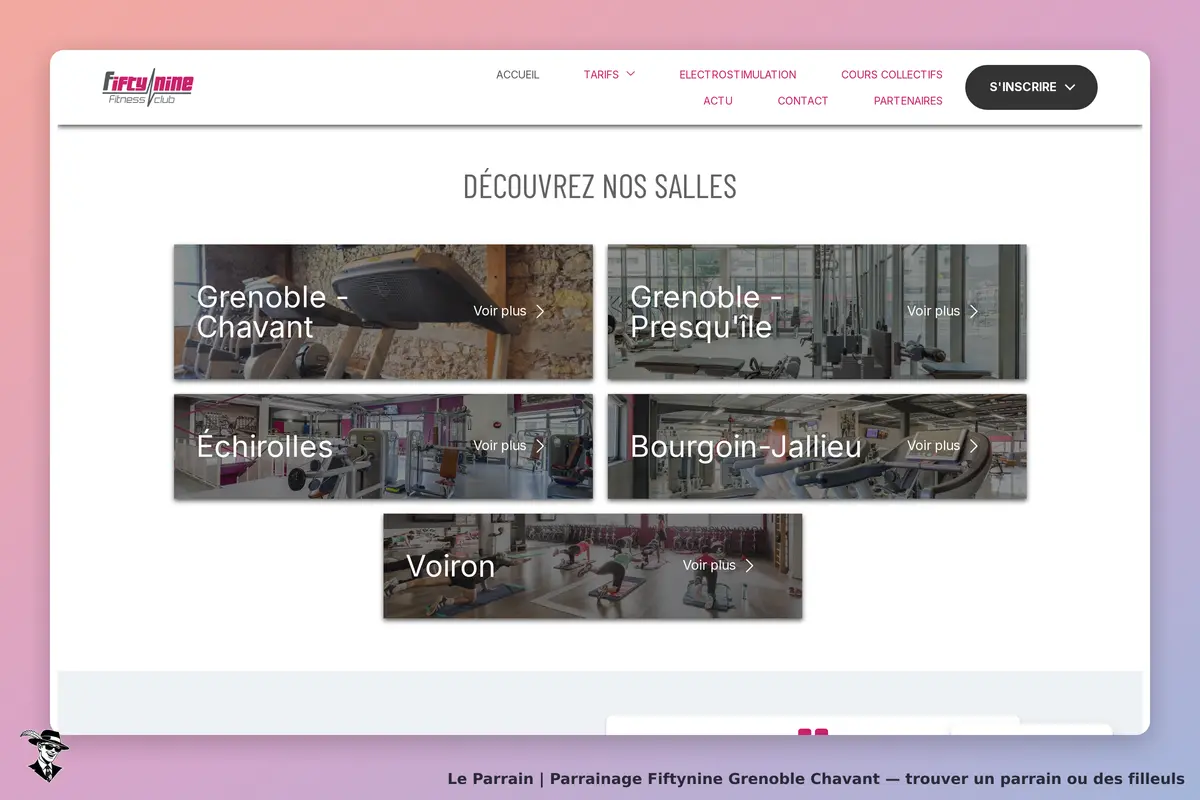
Task: Click the Le Parrain Parrainage Fiftynine caption
Action: click(816, 778)
